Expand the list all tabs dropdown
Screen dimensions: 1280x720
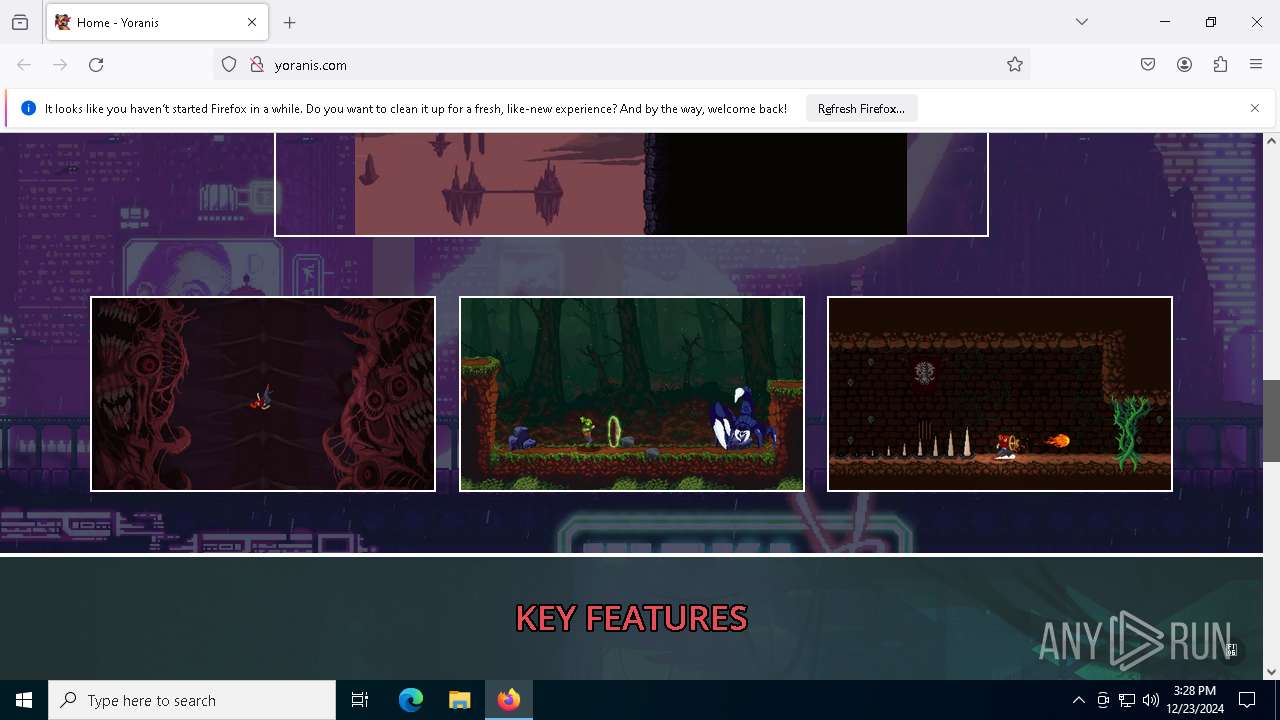[x=1082, y=22]
